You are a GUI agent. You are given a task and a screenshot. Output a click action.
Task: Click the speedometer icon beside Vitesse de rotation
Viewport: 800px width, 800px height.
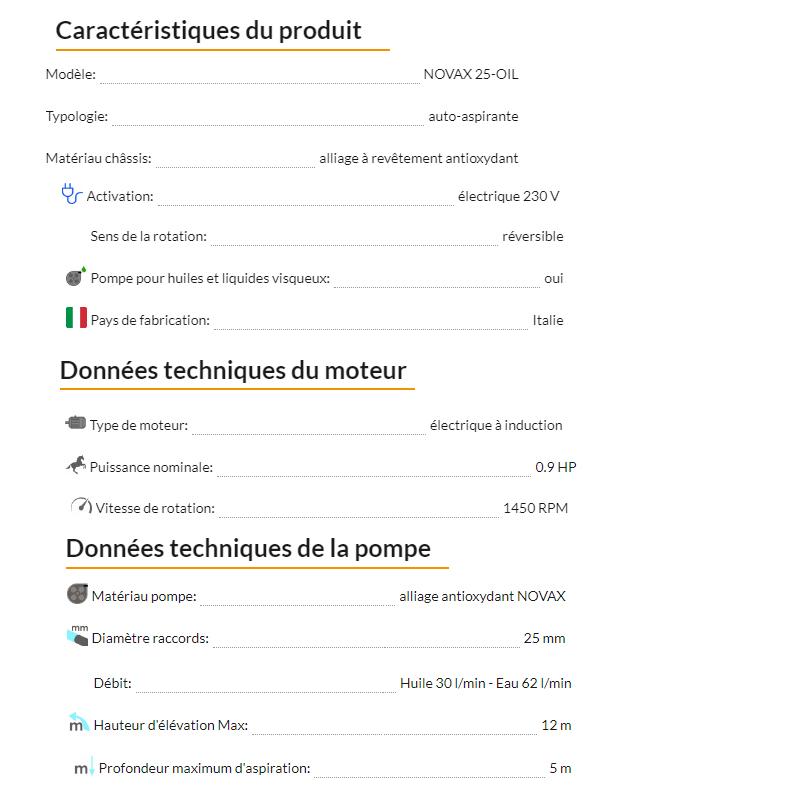pos(81,505)
